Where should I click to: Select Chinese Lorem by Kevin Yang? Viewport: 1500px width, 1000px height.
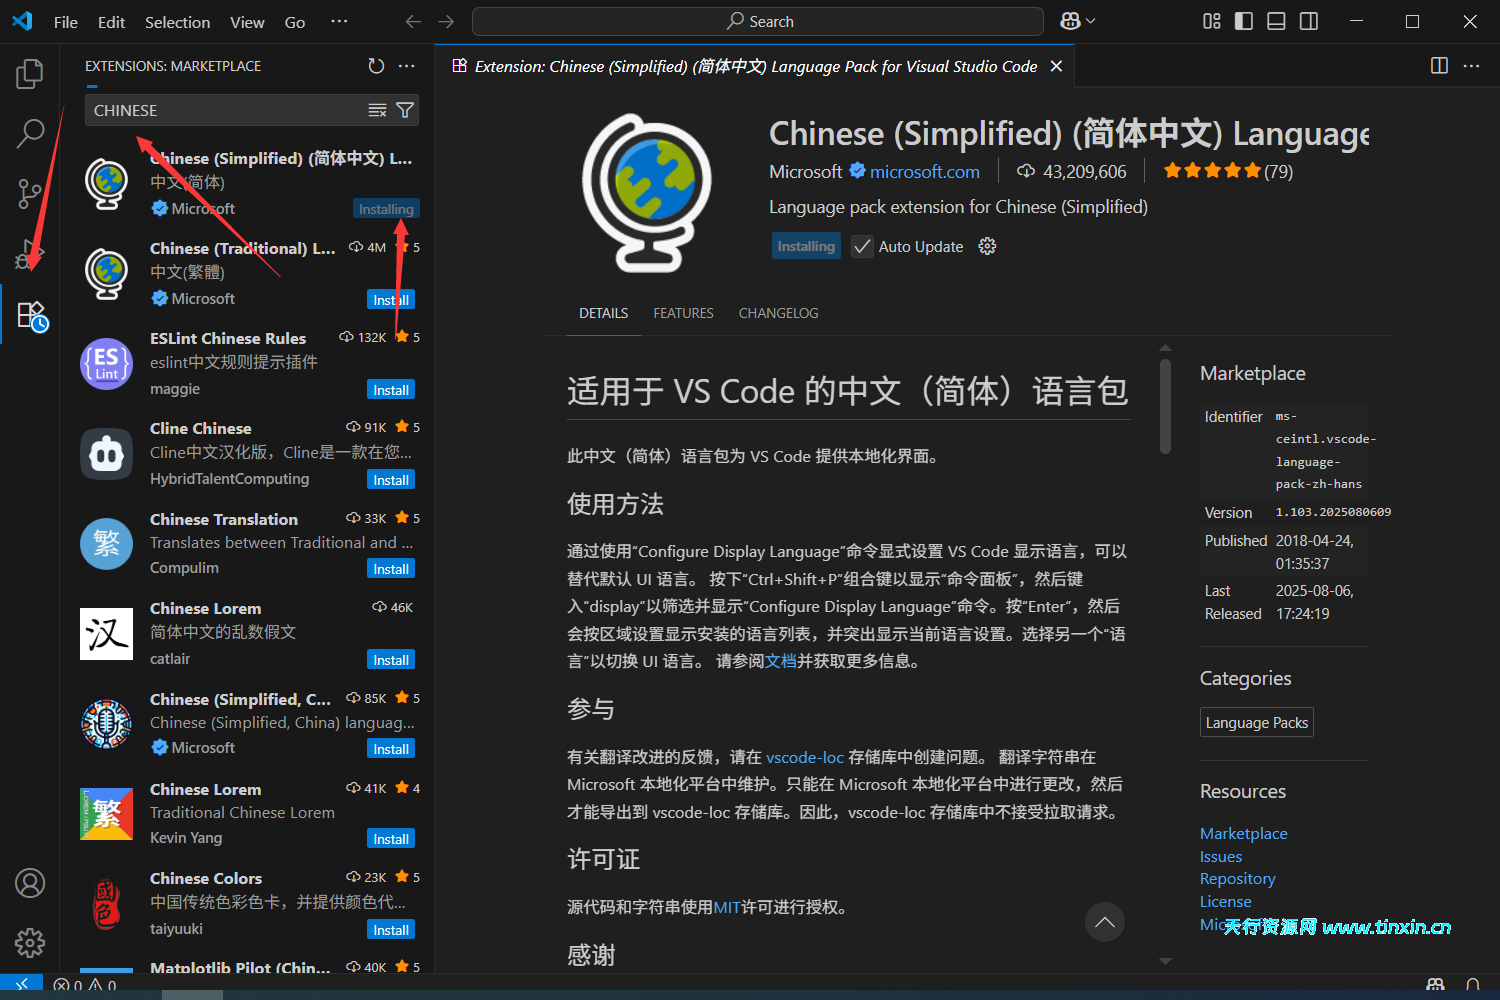(248, 814)
